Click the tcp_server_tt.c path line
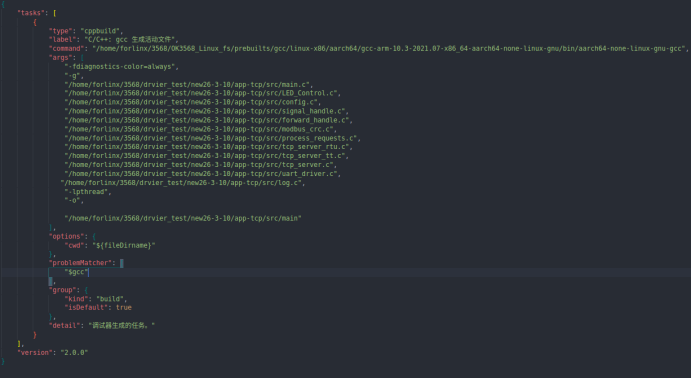This screenshot has height=378, width=692. [205, 156]
